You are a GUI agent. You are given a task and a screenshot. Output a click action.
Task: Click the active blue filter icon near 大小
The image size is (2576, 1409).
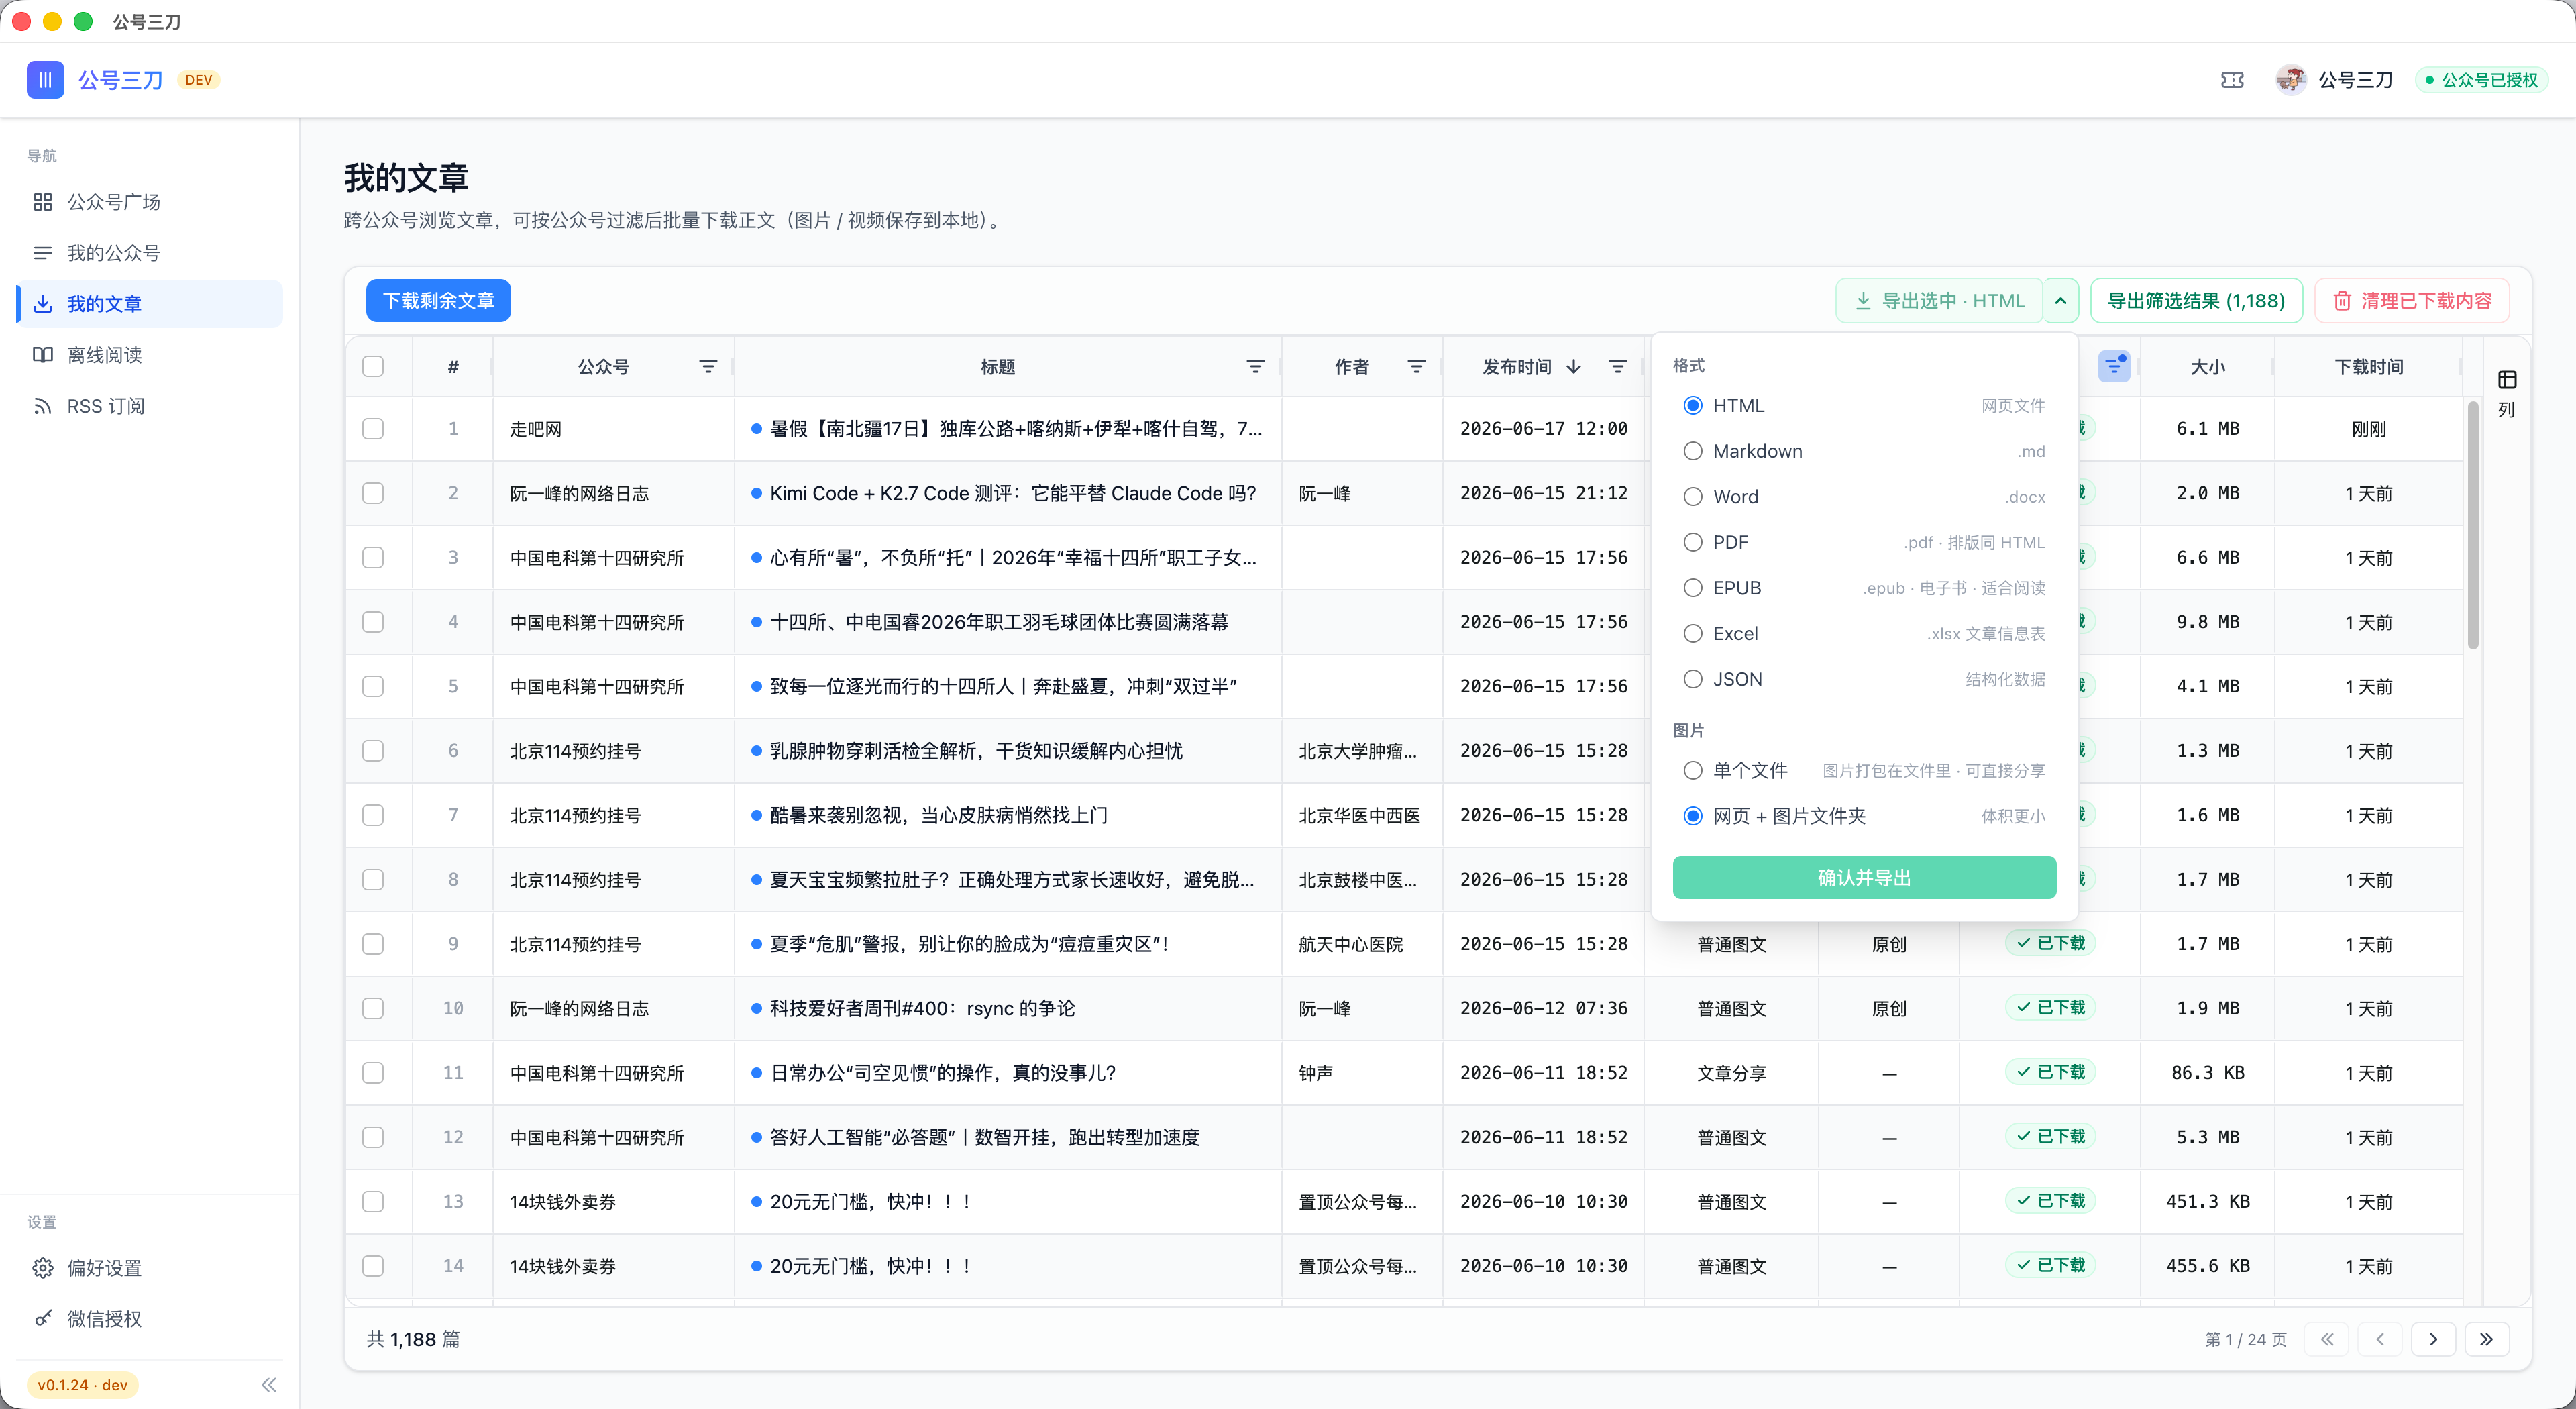[x=2113, y=367]
